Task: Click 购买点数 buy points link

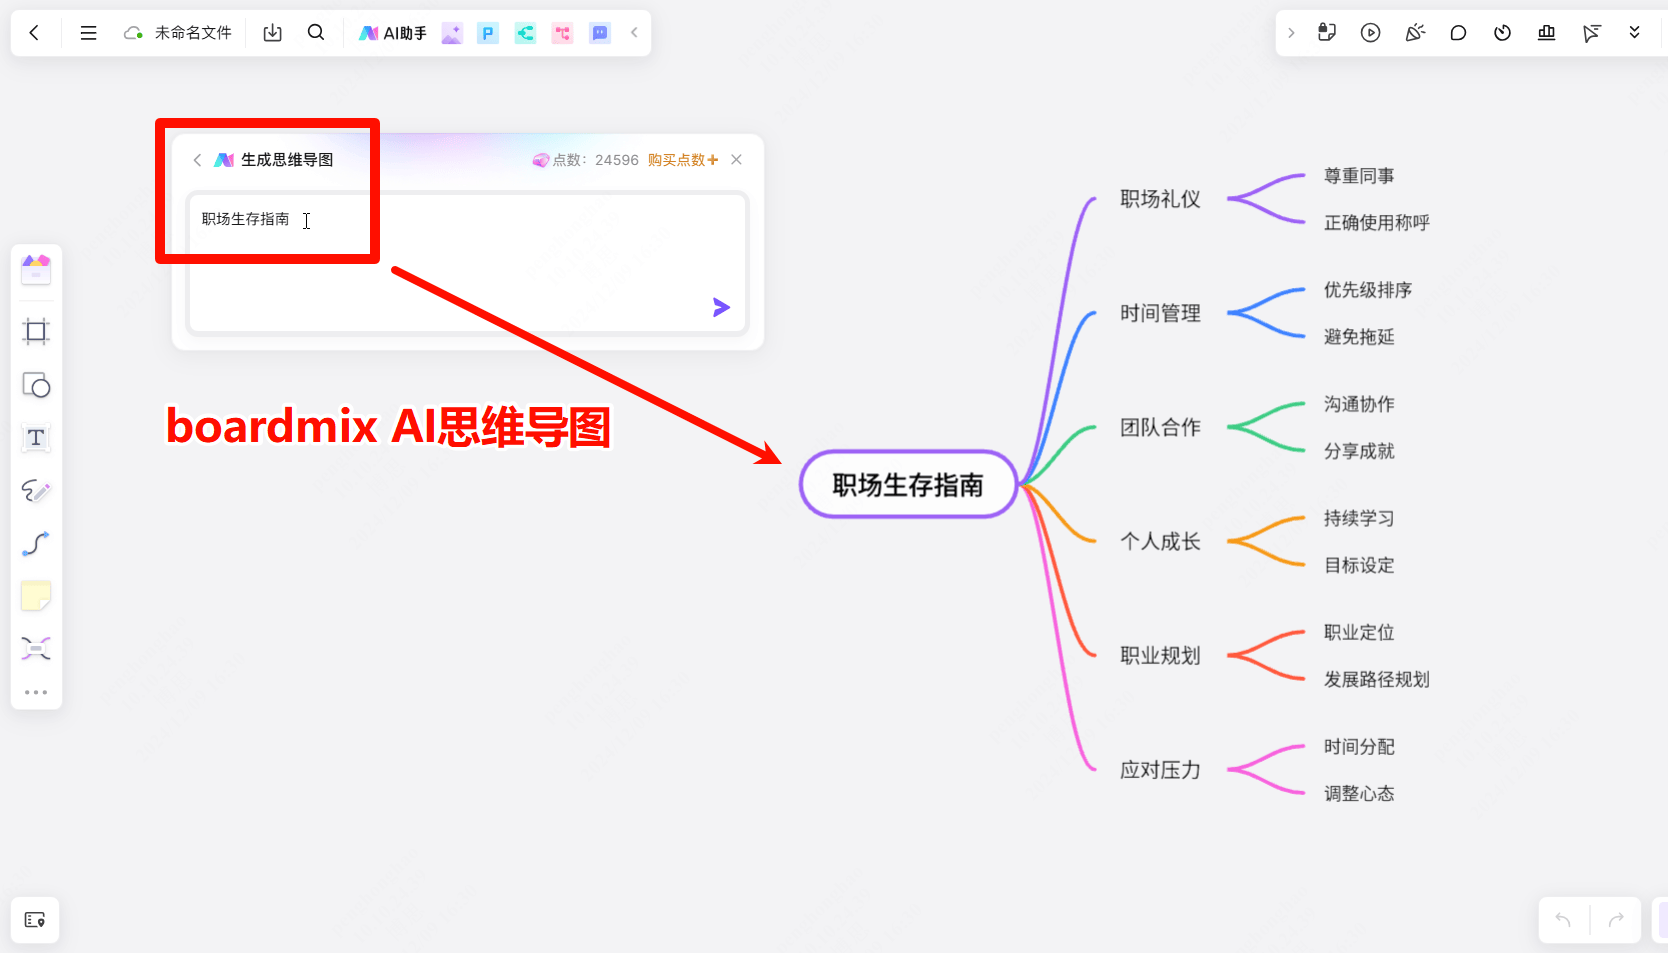Action: pos(683,160)
